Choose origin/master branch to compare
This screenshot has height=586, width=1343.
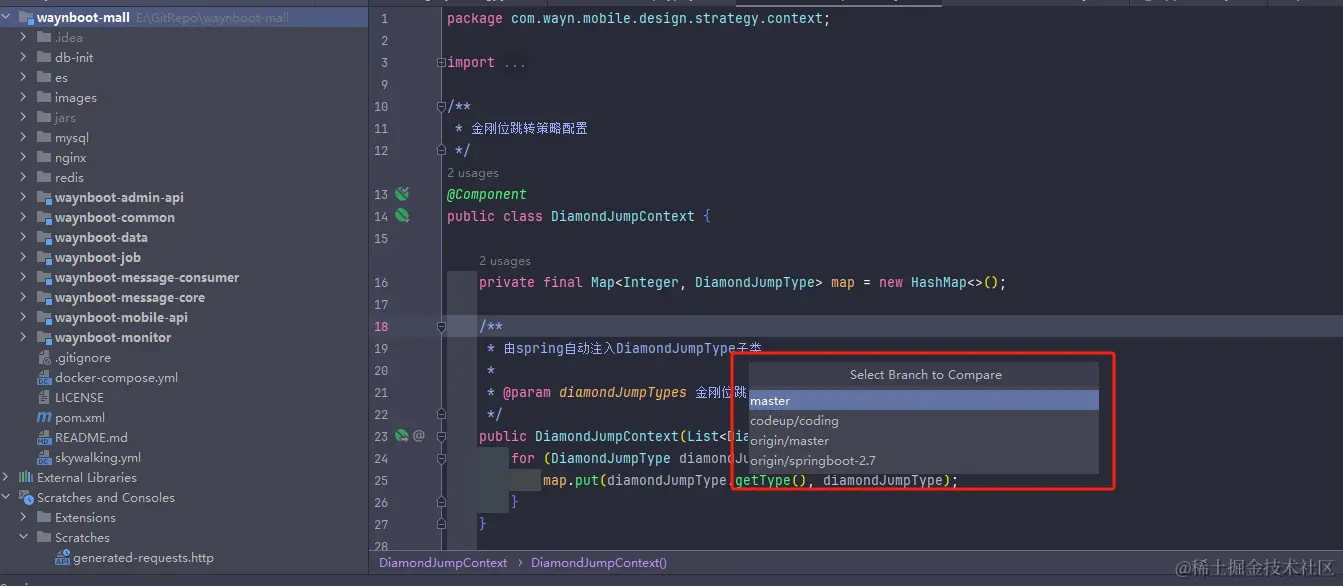coord(923,440)
